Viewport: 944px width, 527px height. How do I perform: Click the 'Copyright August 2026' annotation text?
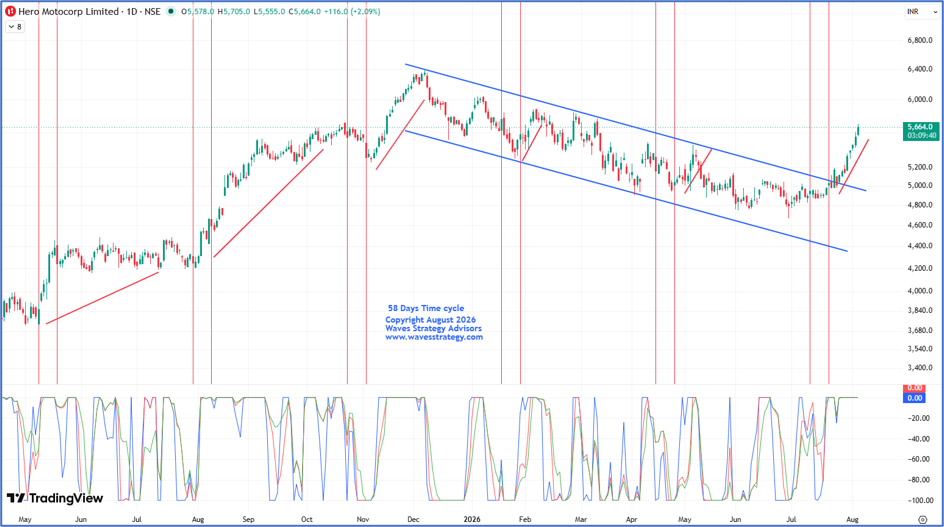pos(430,320)
